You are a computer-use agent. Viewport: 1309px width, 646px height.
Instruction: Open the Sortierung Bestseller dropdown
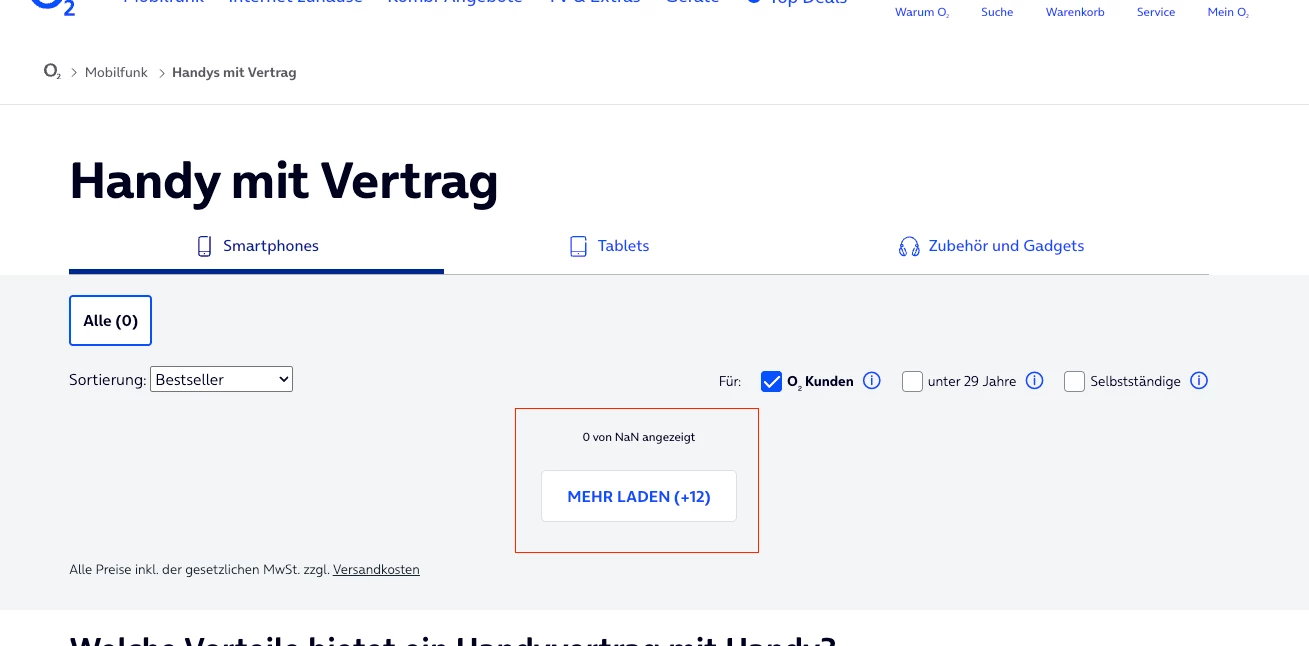tap(221, 379)
